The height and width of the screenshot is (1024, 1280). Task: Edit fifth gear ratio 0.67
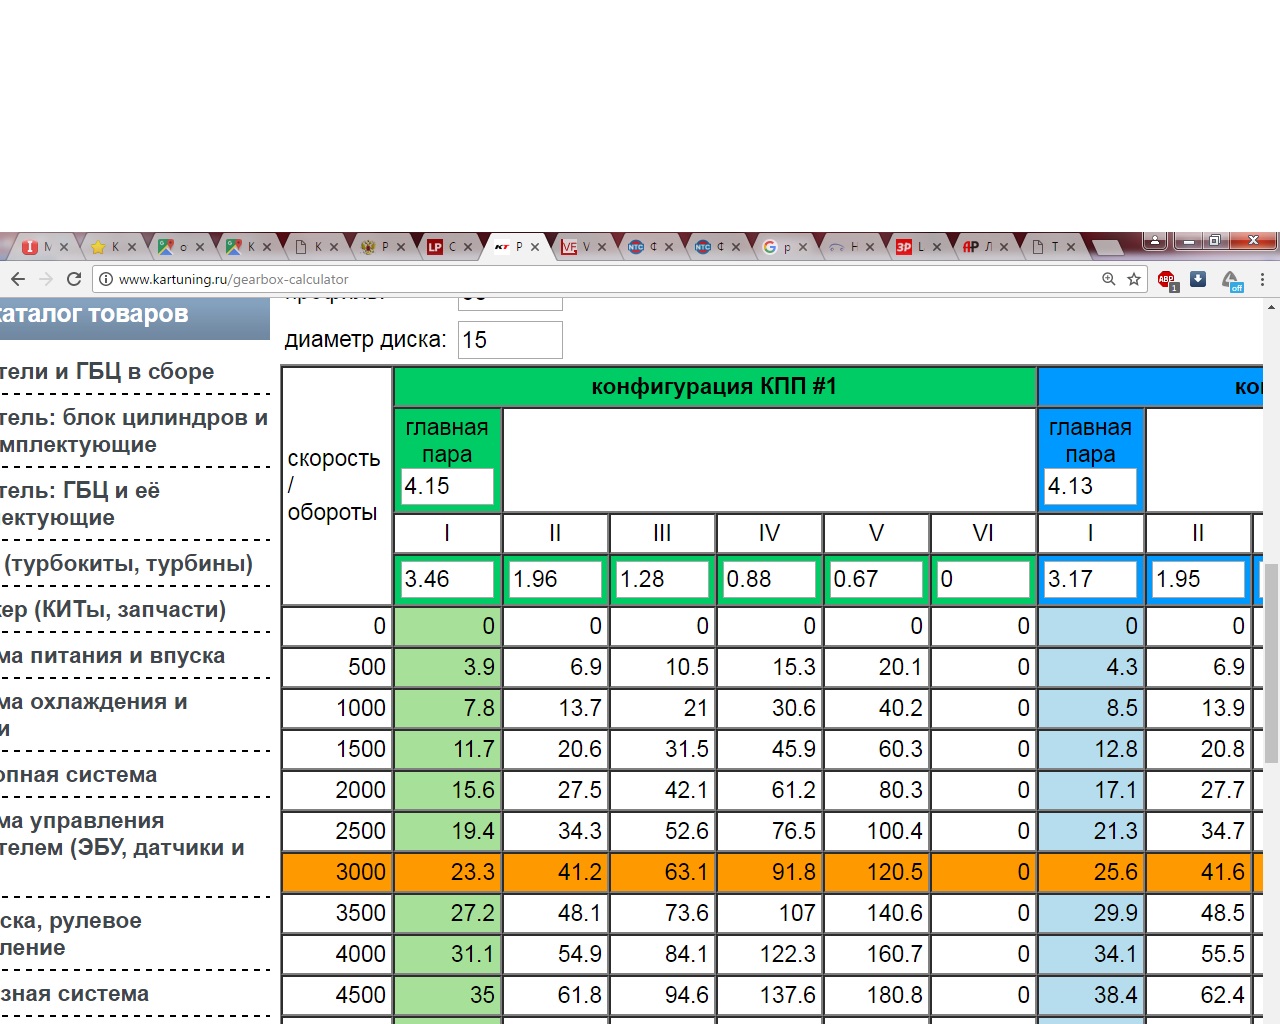coord(876,579)
